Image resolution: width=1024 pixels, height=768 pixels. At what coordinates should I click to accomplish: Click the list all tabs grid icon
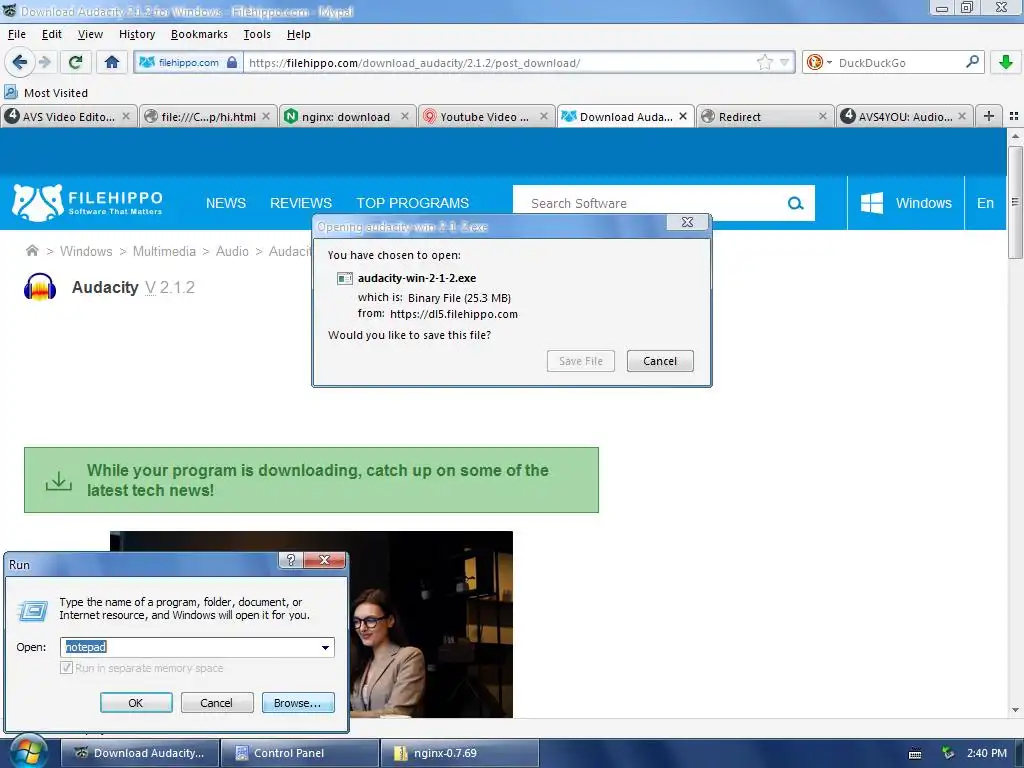(1014, 116)
